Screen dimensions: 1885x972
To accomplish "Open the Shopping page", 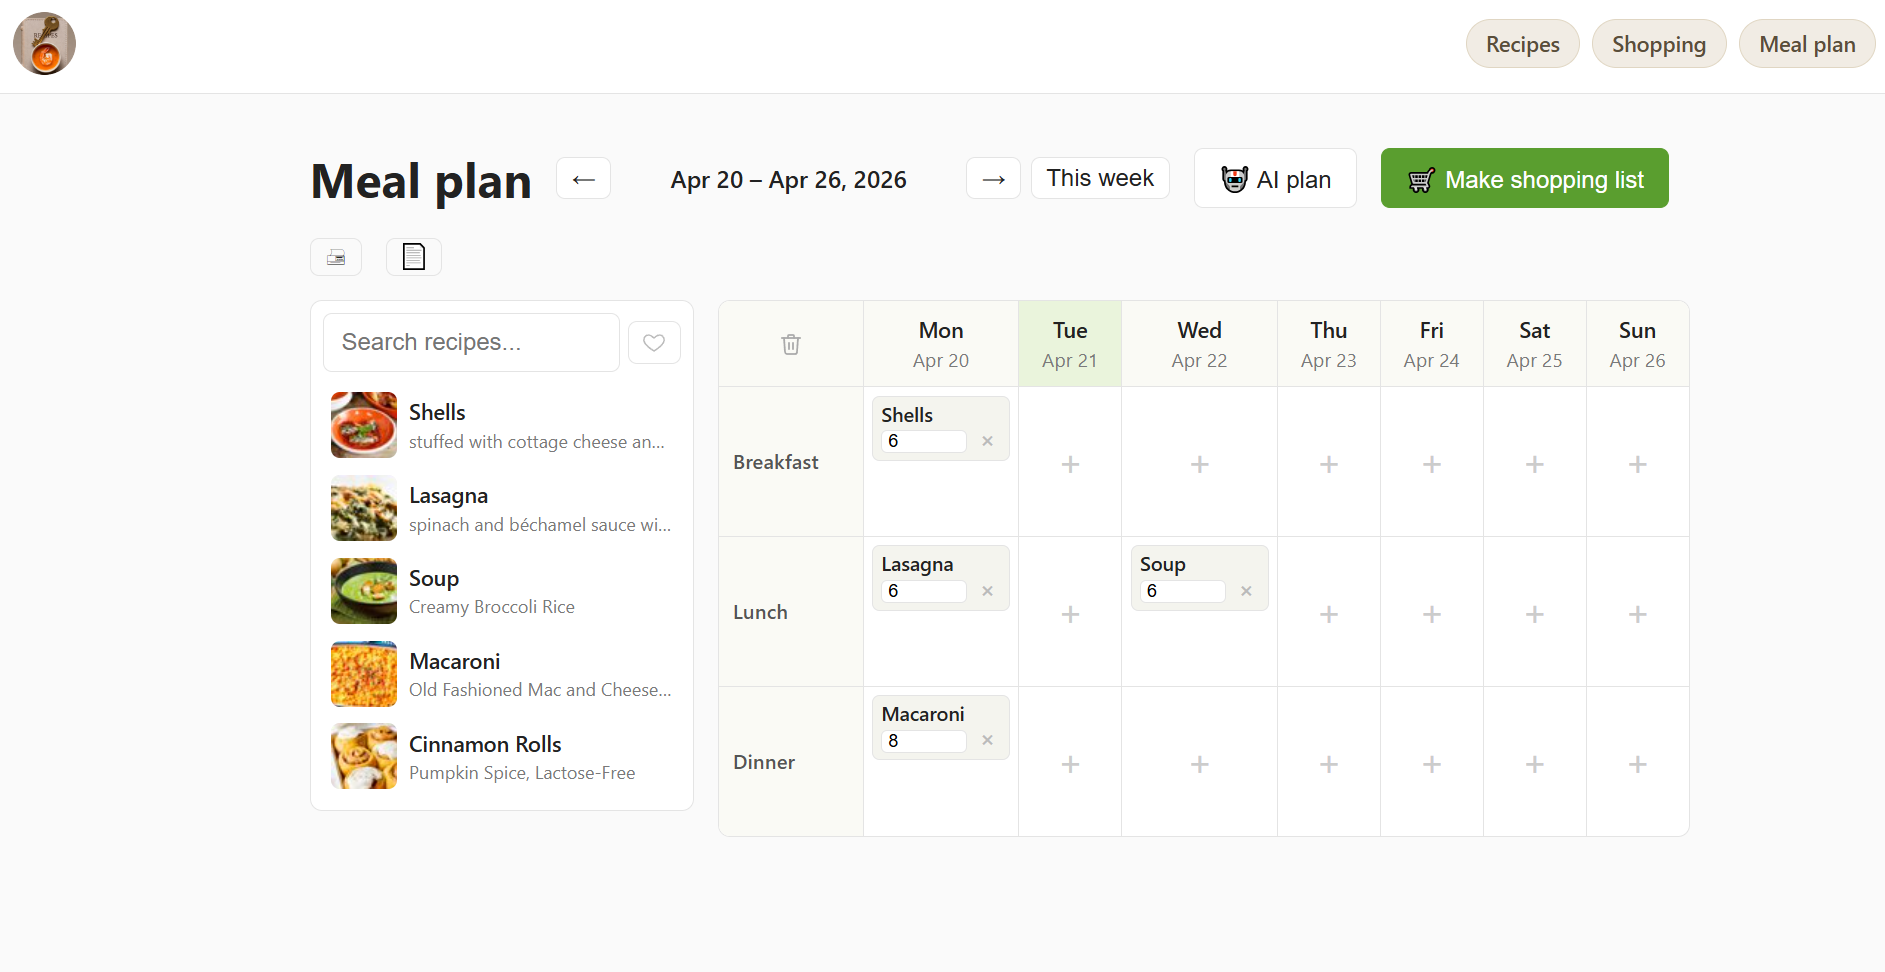I will click(x=1659, y=44).
